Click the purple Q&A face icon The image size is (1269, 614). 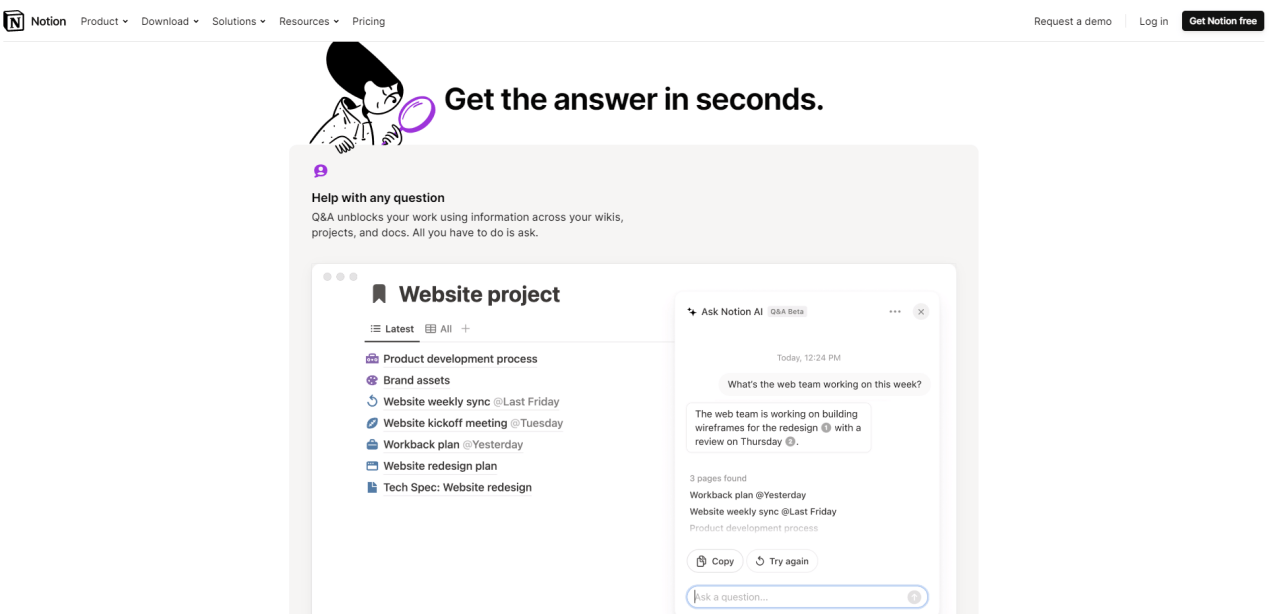320,171
